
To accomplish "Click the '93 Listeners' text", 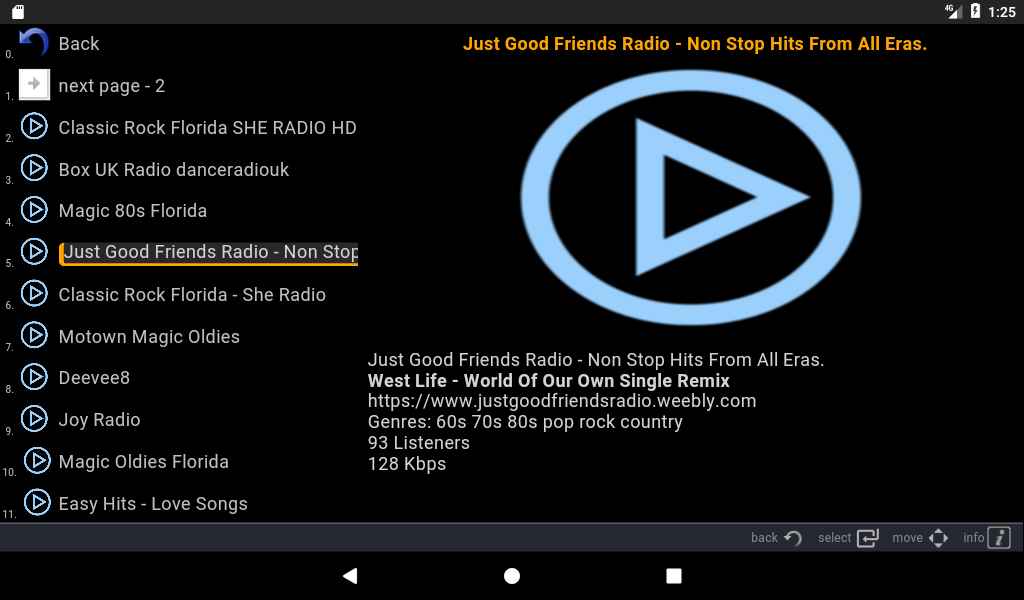I will coord(419,443).
